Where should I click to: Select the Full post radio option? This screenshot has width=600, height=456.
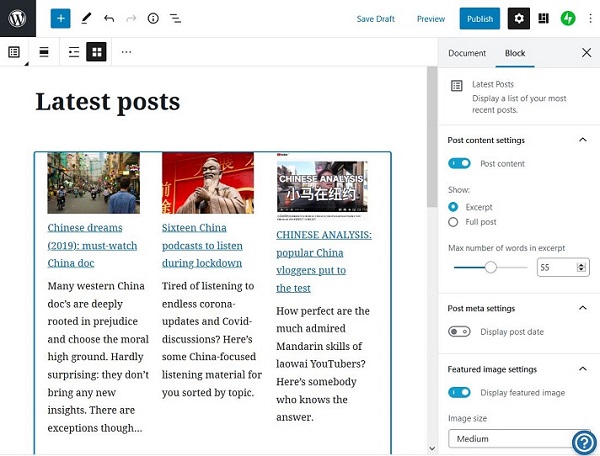(x=453, y=222)
